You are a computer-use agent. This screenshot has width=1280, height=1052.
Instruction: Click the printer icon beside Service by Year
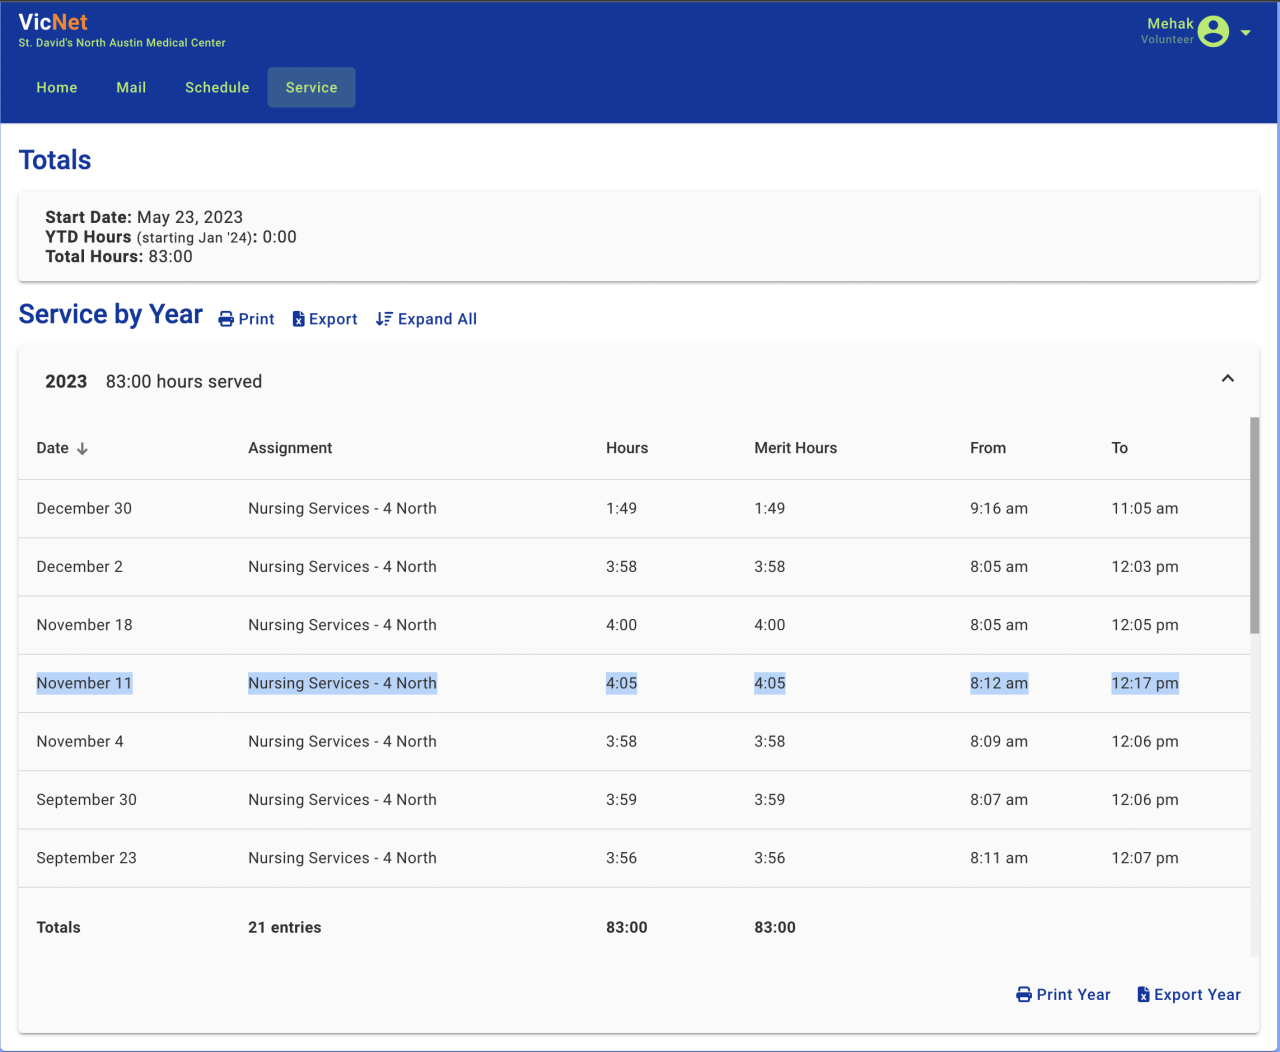pyautogui.click(x=226, y=319)
